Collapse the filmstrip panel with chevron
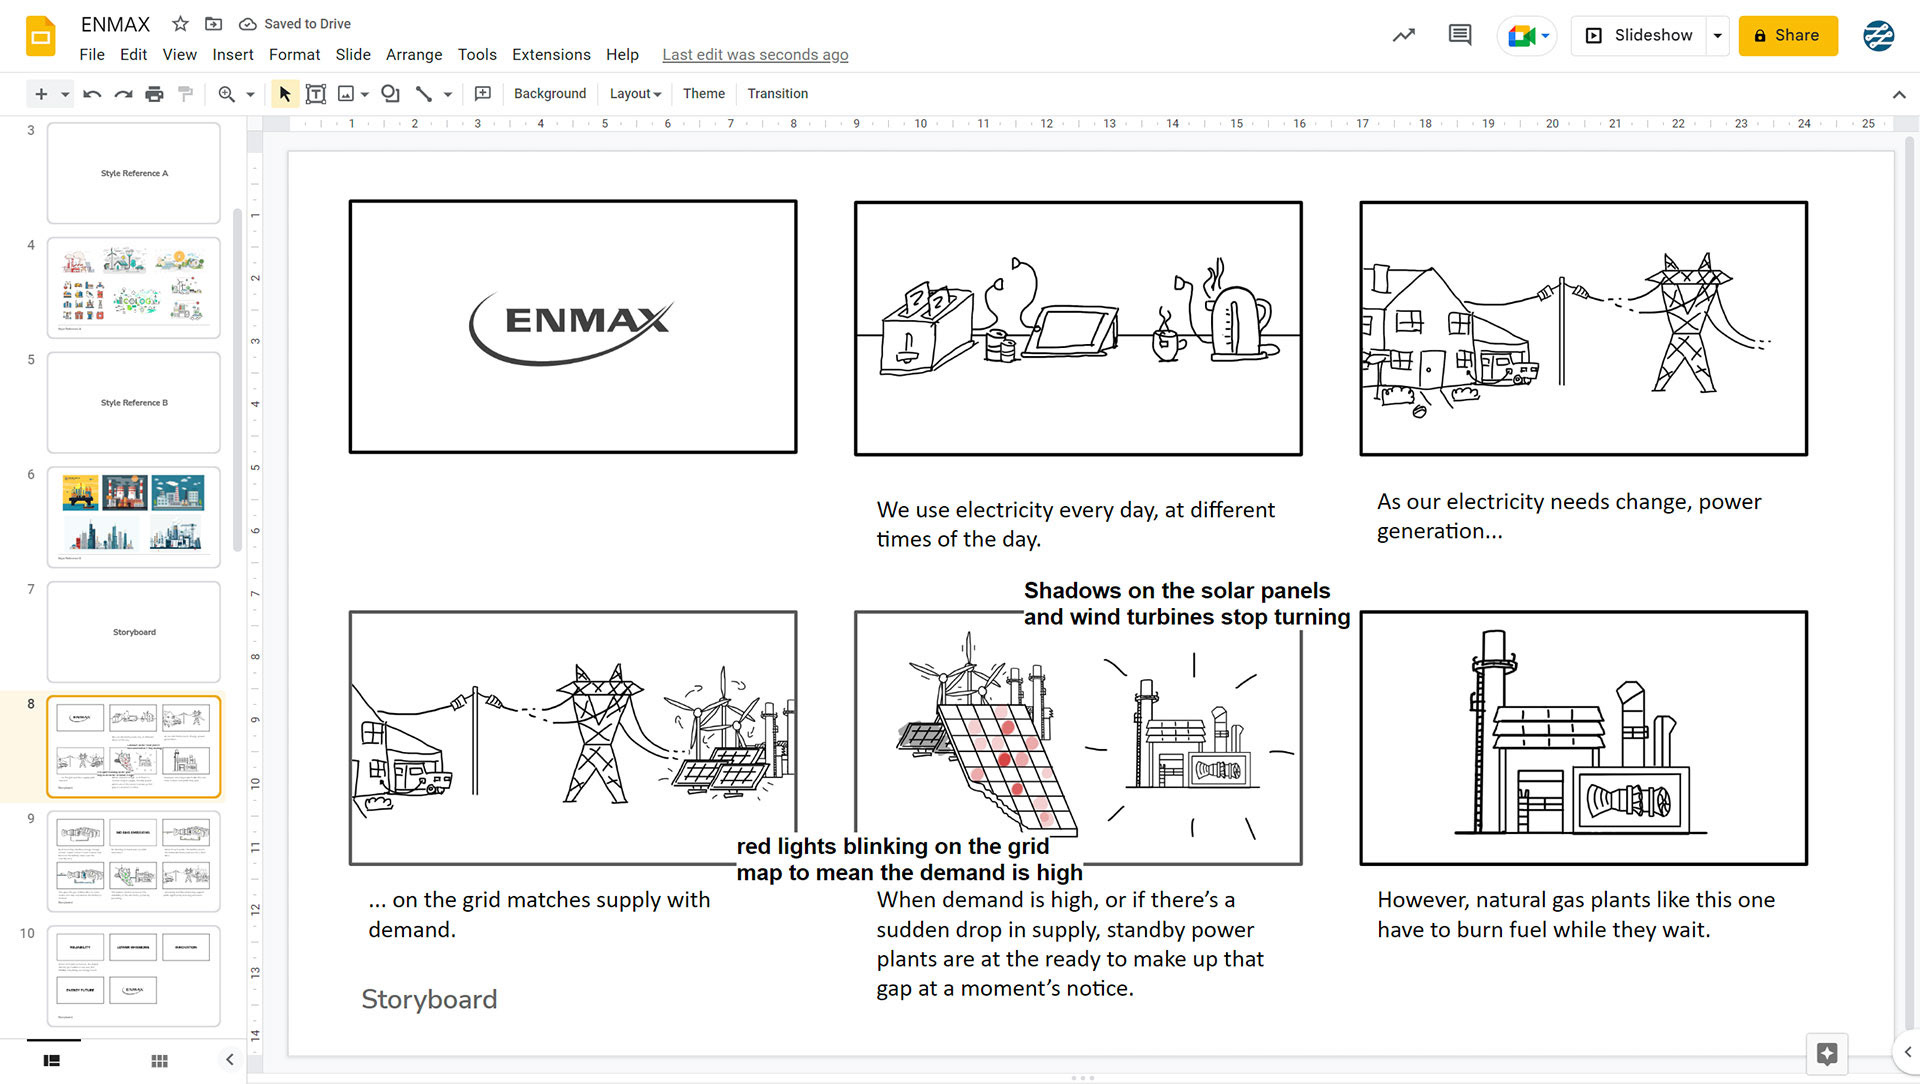Viewport: 1920px width, 1084px height. (x=230, y=1060)
